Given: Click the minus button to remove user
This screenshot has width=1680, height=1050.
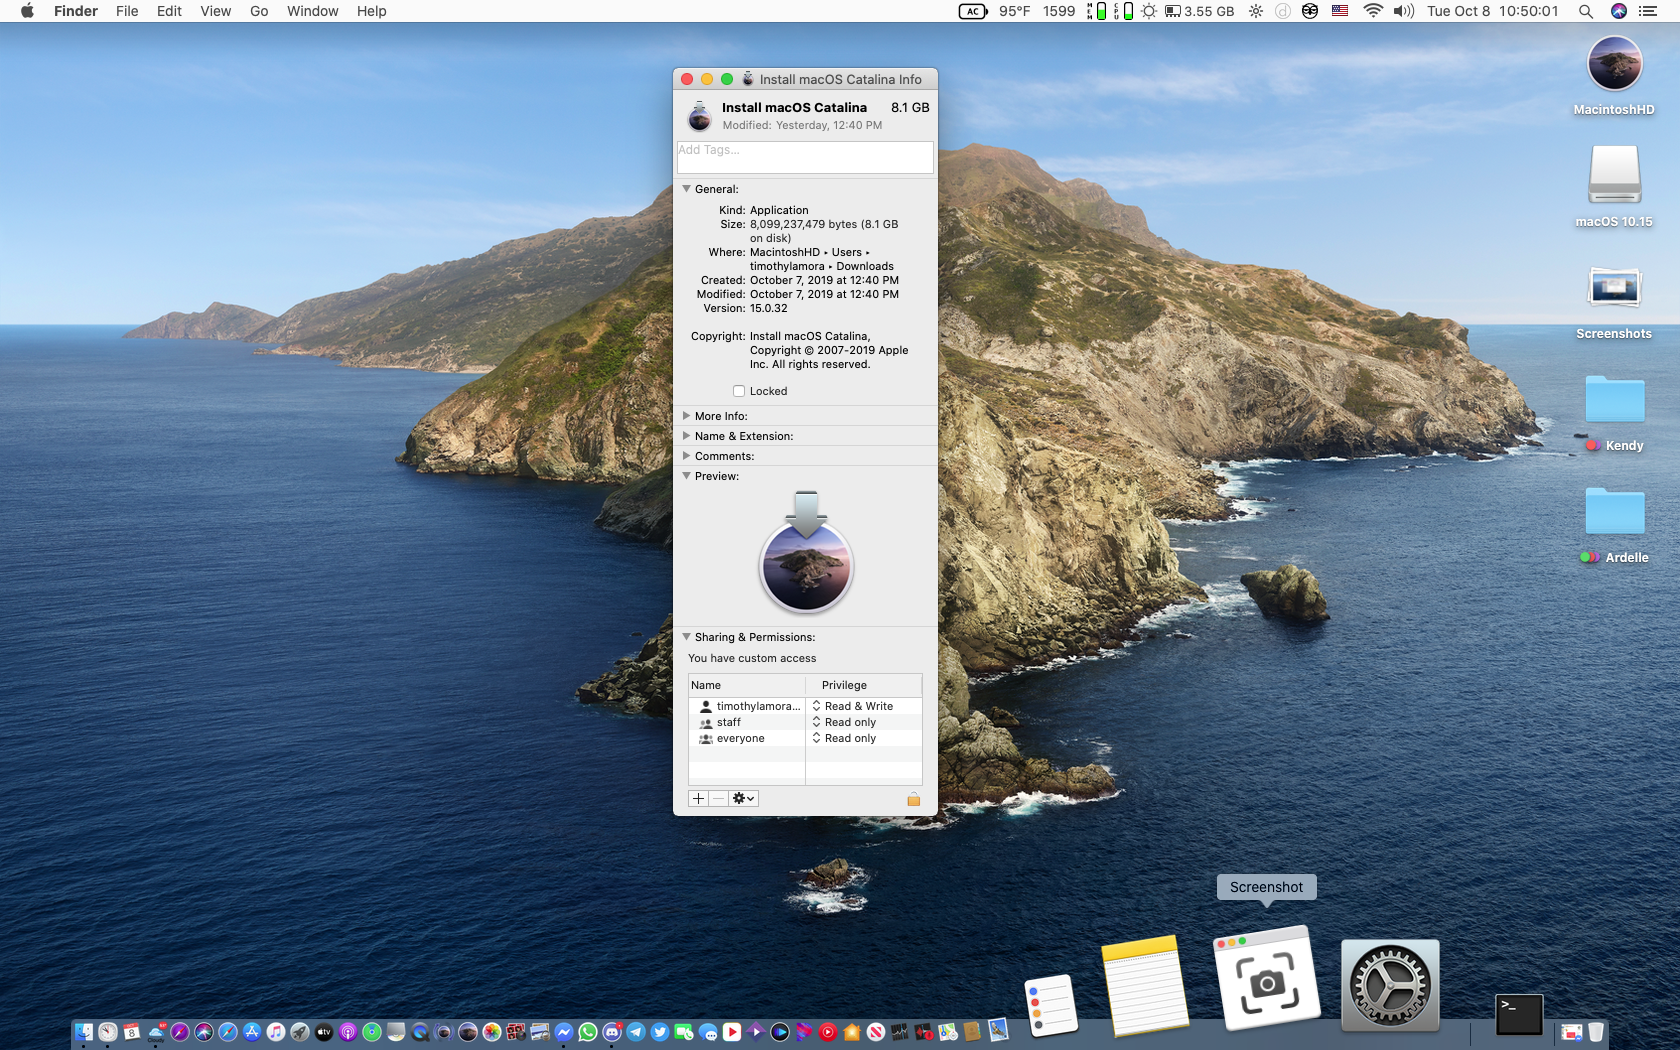Looking at the screenshot, I should (x=718, y=798).
